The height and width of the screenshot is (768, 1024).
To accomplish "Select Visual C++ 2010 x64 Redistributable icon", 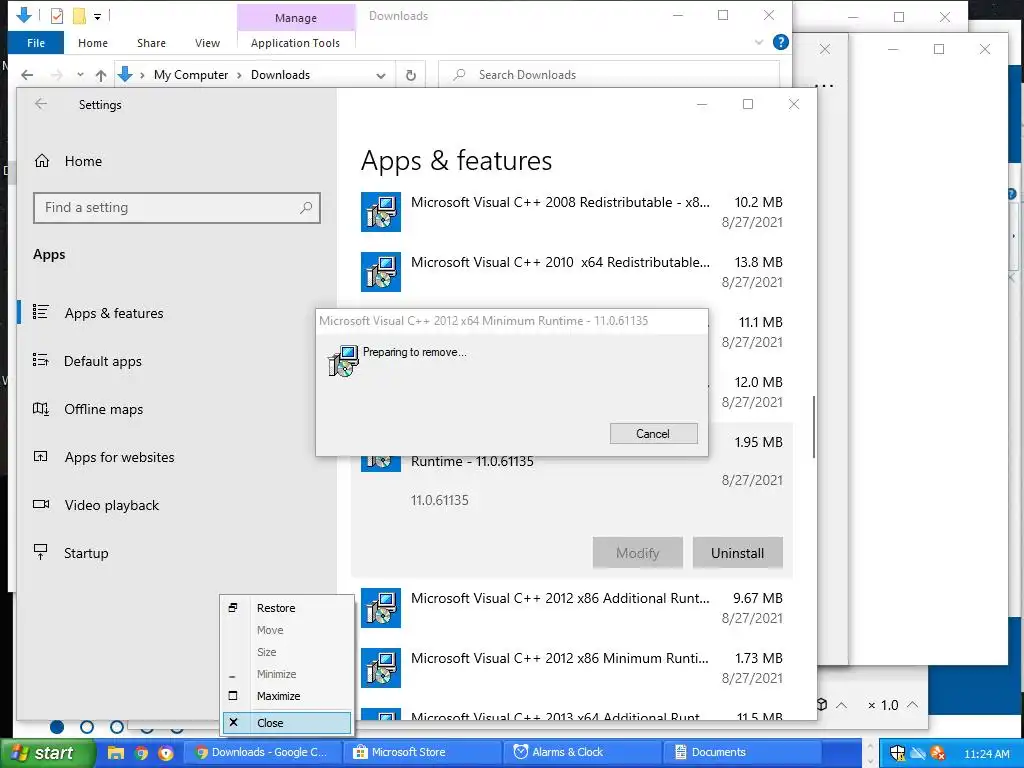I will coord(381,272).
